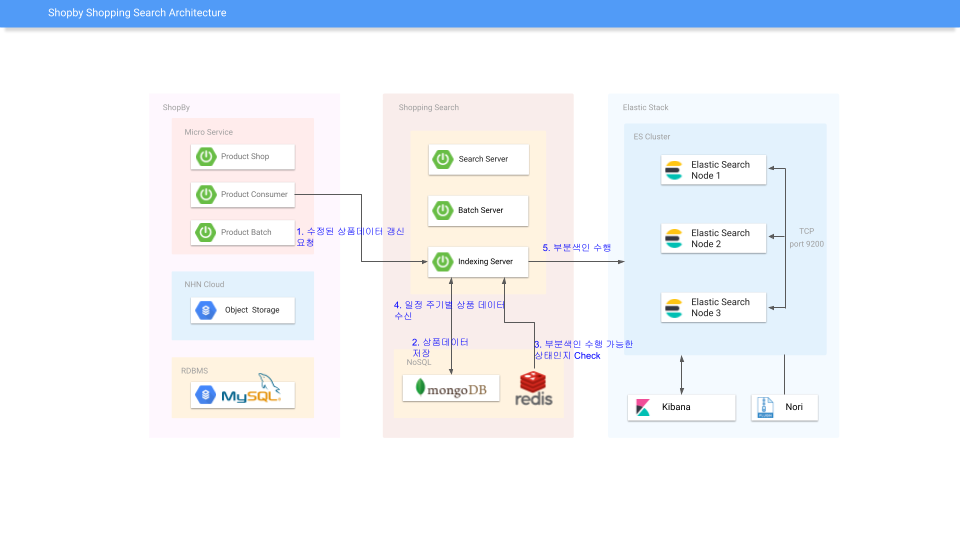Image resolution: width=960 pixels, height=540 pixels.
Task: Select the Batch Server label
Action: 481,211
